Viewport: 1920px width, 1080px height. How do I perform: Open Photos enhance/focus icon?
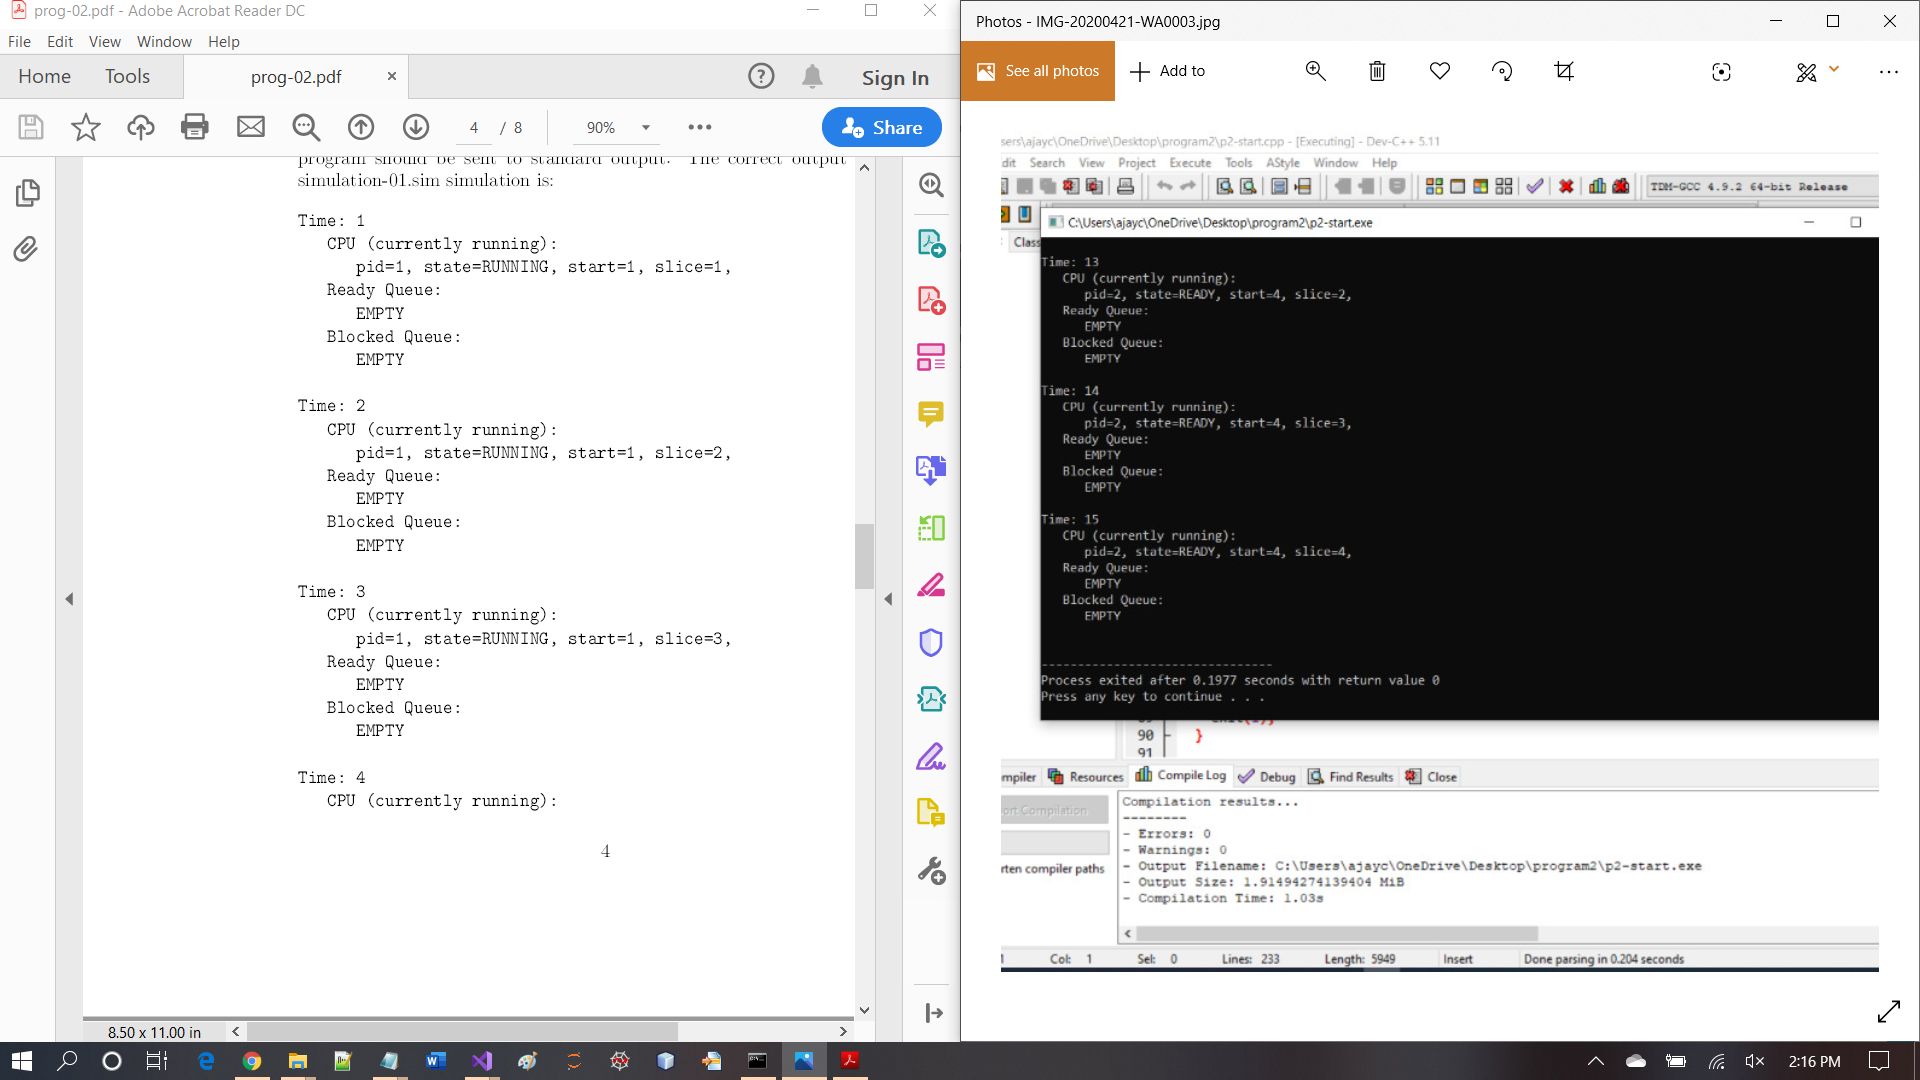(x=1721, y=71)
